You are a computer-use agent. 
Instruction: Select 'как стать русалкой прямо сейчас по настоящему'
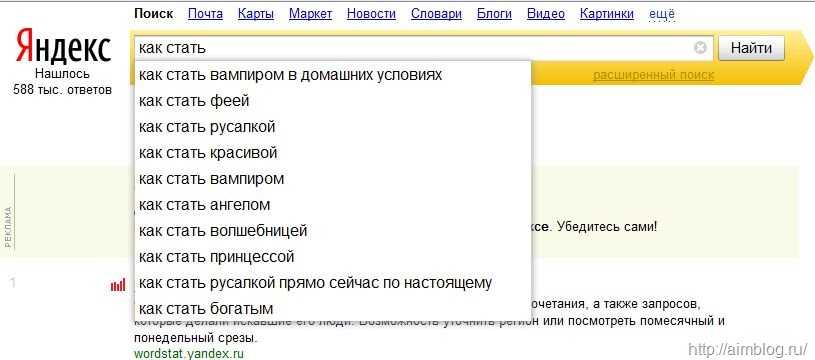point(333,283)
